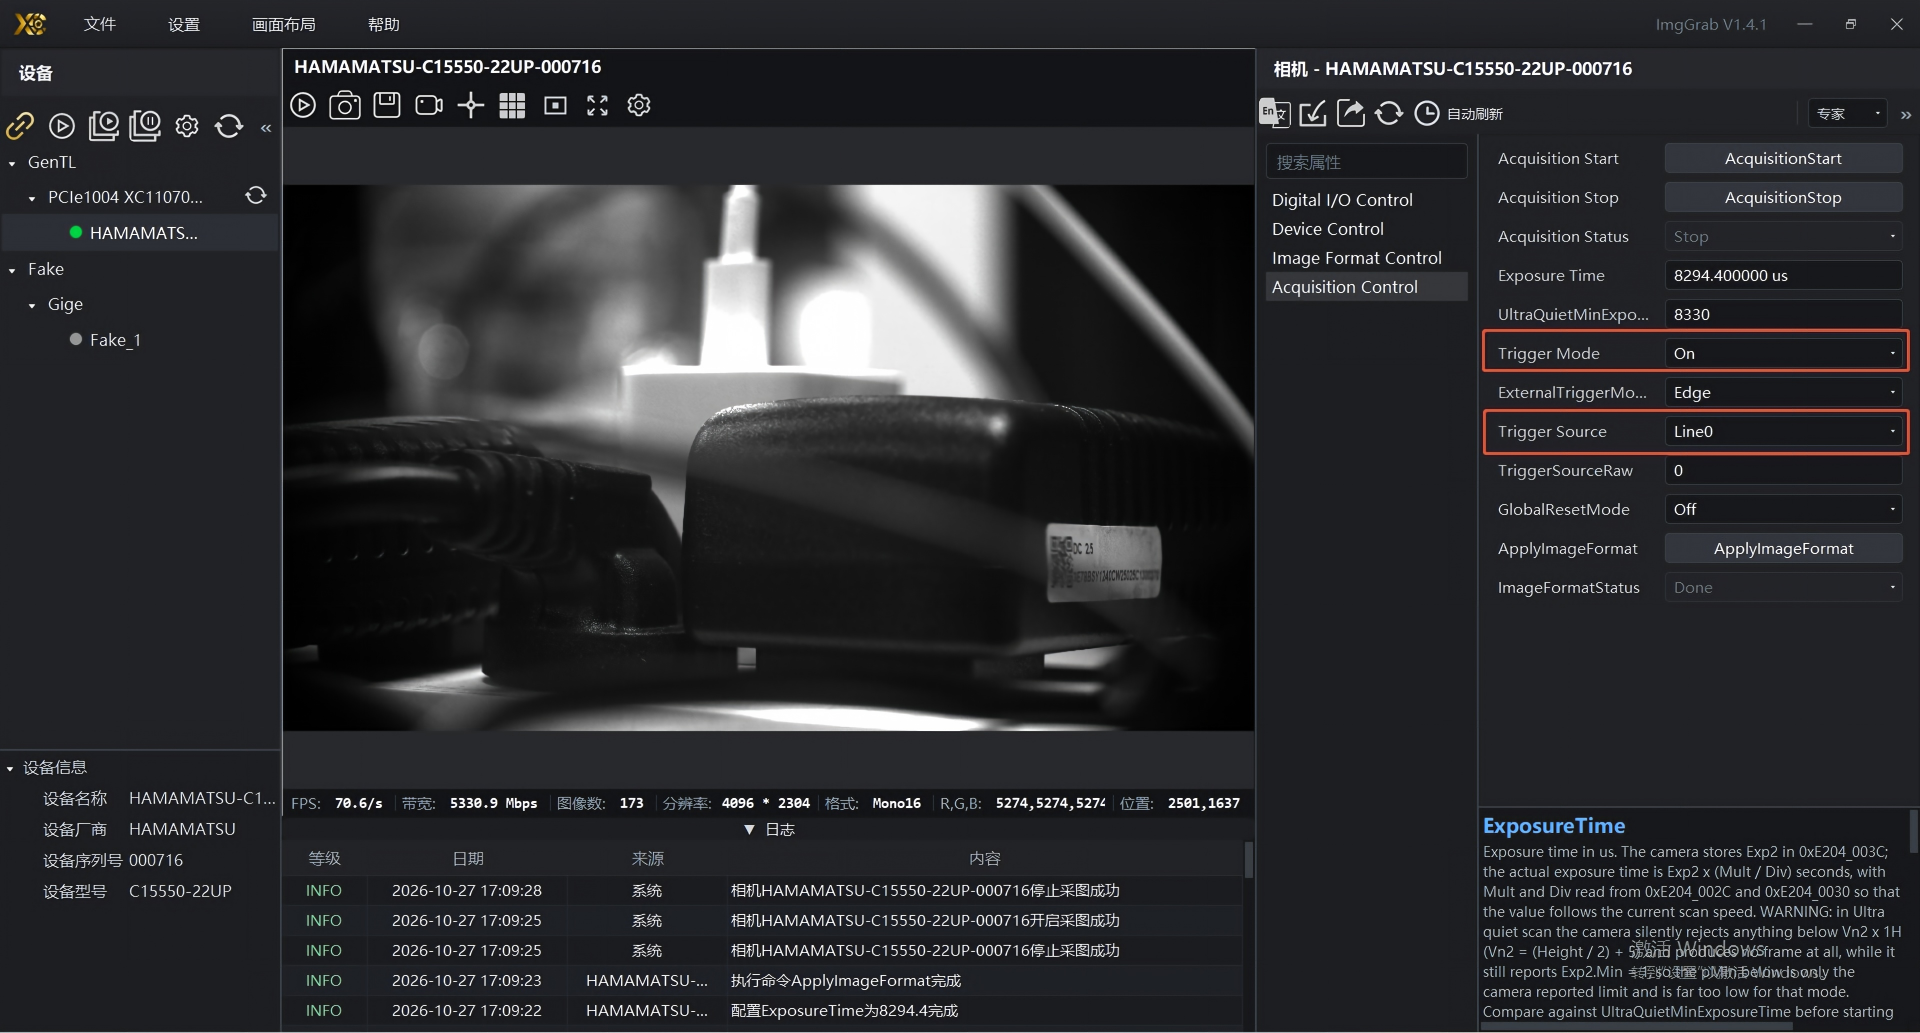Image resolution: width=1920 pixels, height=1033 pixels.
Task: Refresh camera properties with circular arrows
Action: point(1389,113)
